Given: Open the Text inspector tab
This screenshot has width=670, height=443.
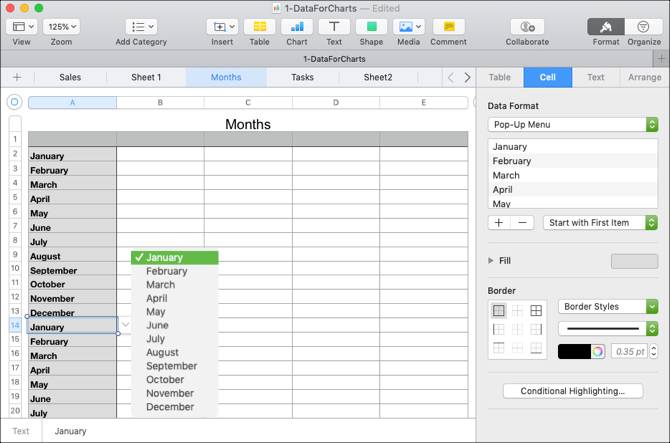Looking at the screenshot, I should point(596,77).
